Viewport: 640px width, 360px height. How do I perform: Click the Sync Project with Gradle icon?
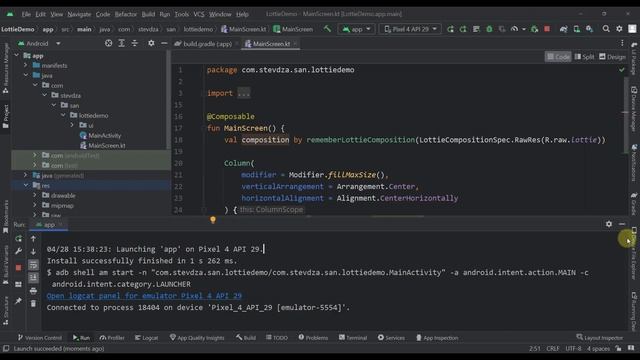563,29
